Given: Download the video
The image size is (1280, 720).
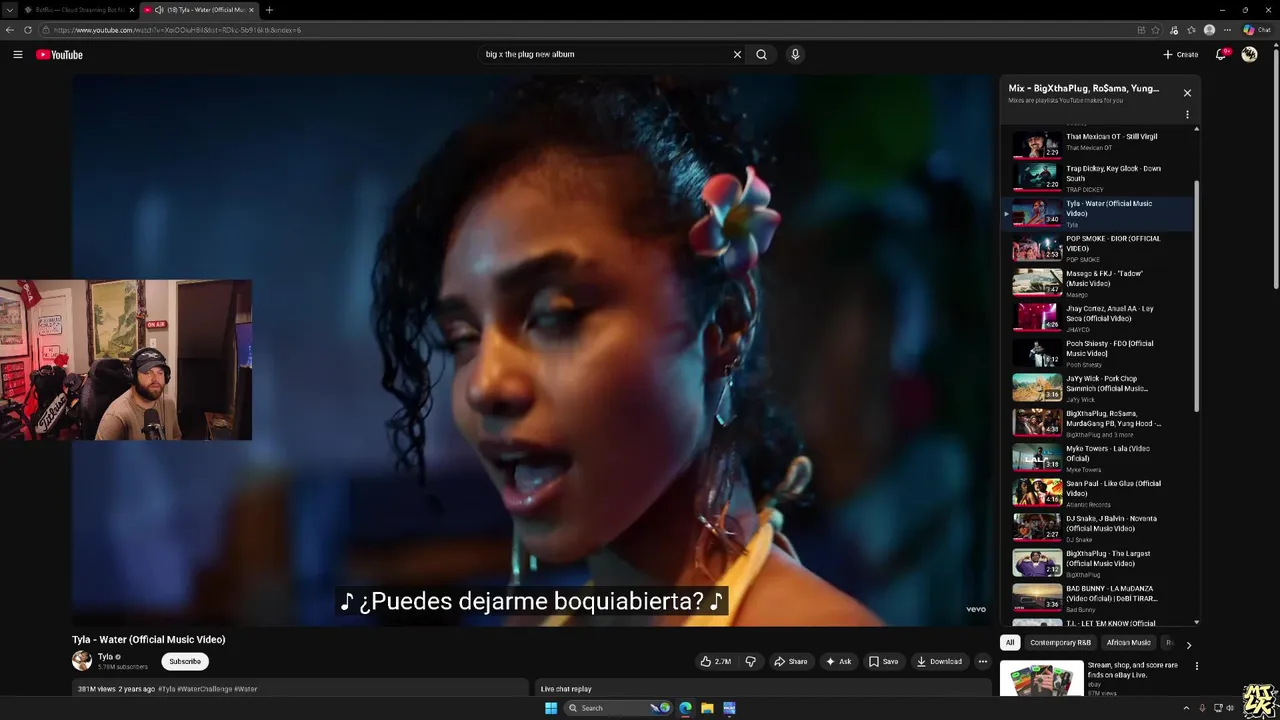Looking at the screenshot, I should tap(939, 661).
